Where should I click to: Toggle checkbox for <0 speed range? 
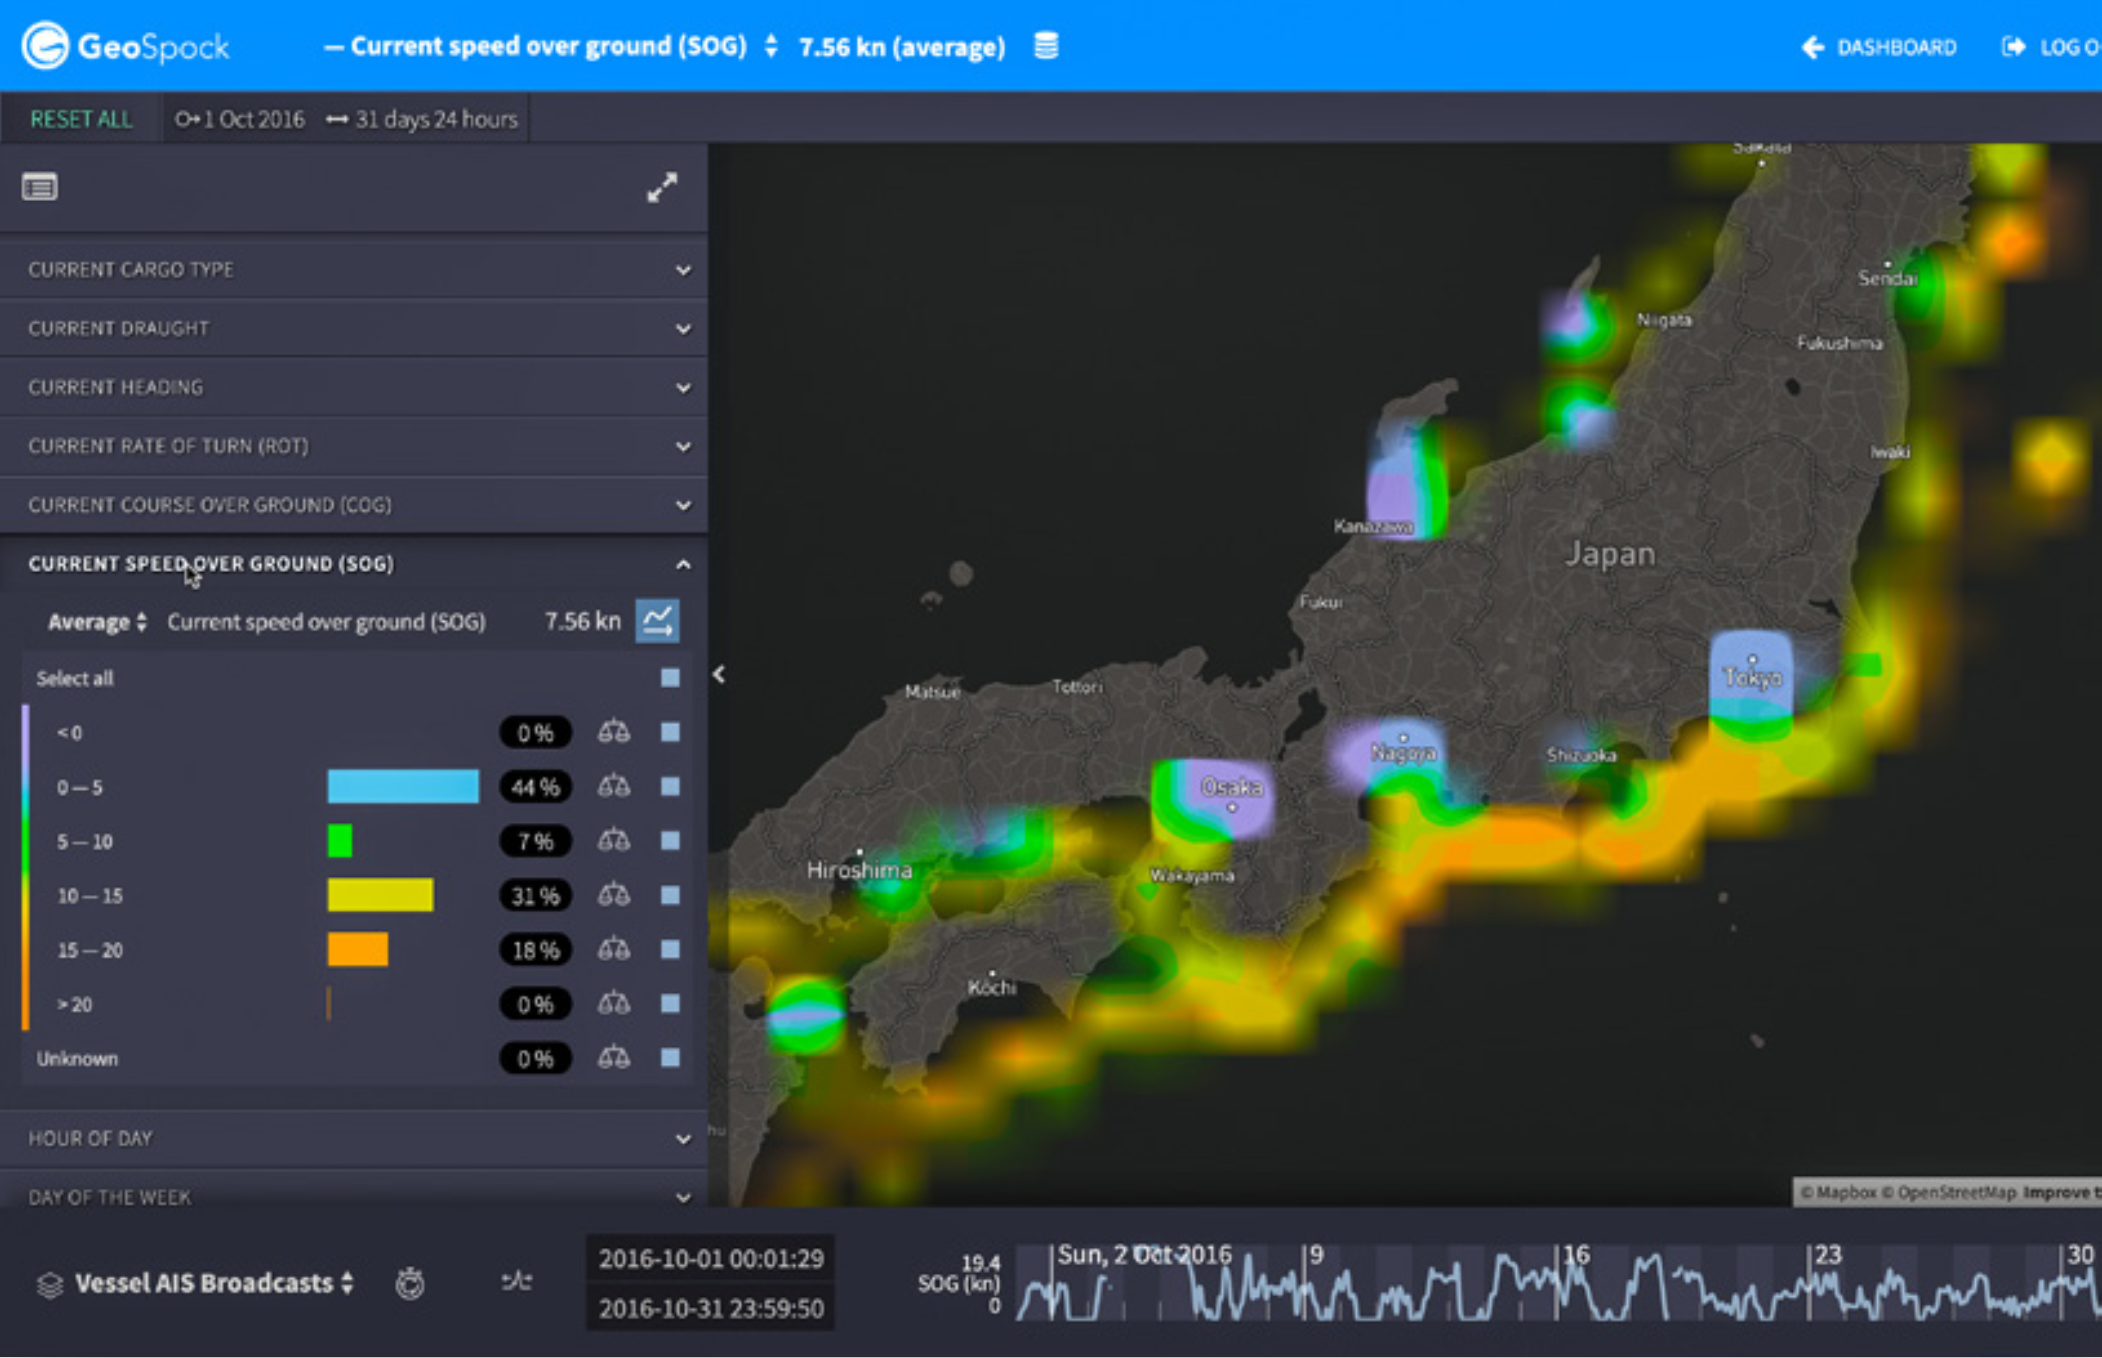670,732
